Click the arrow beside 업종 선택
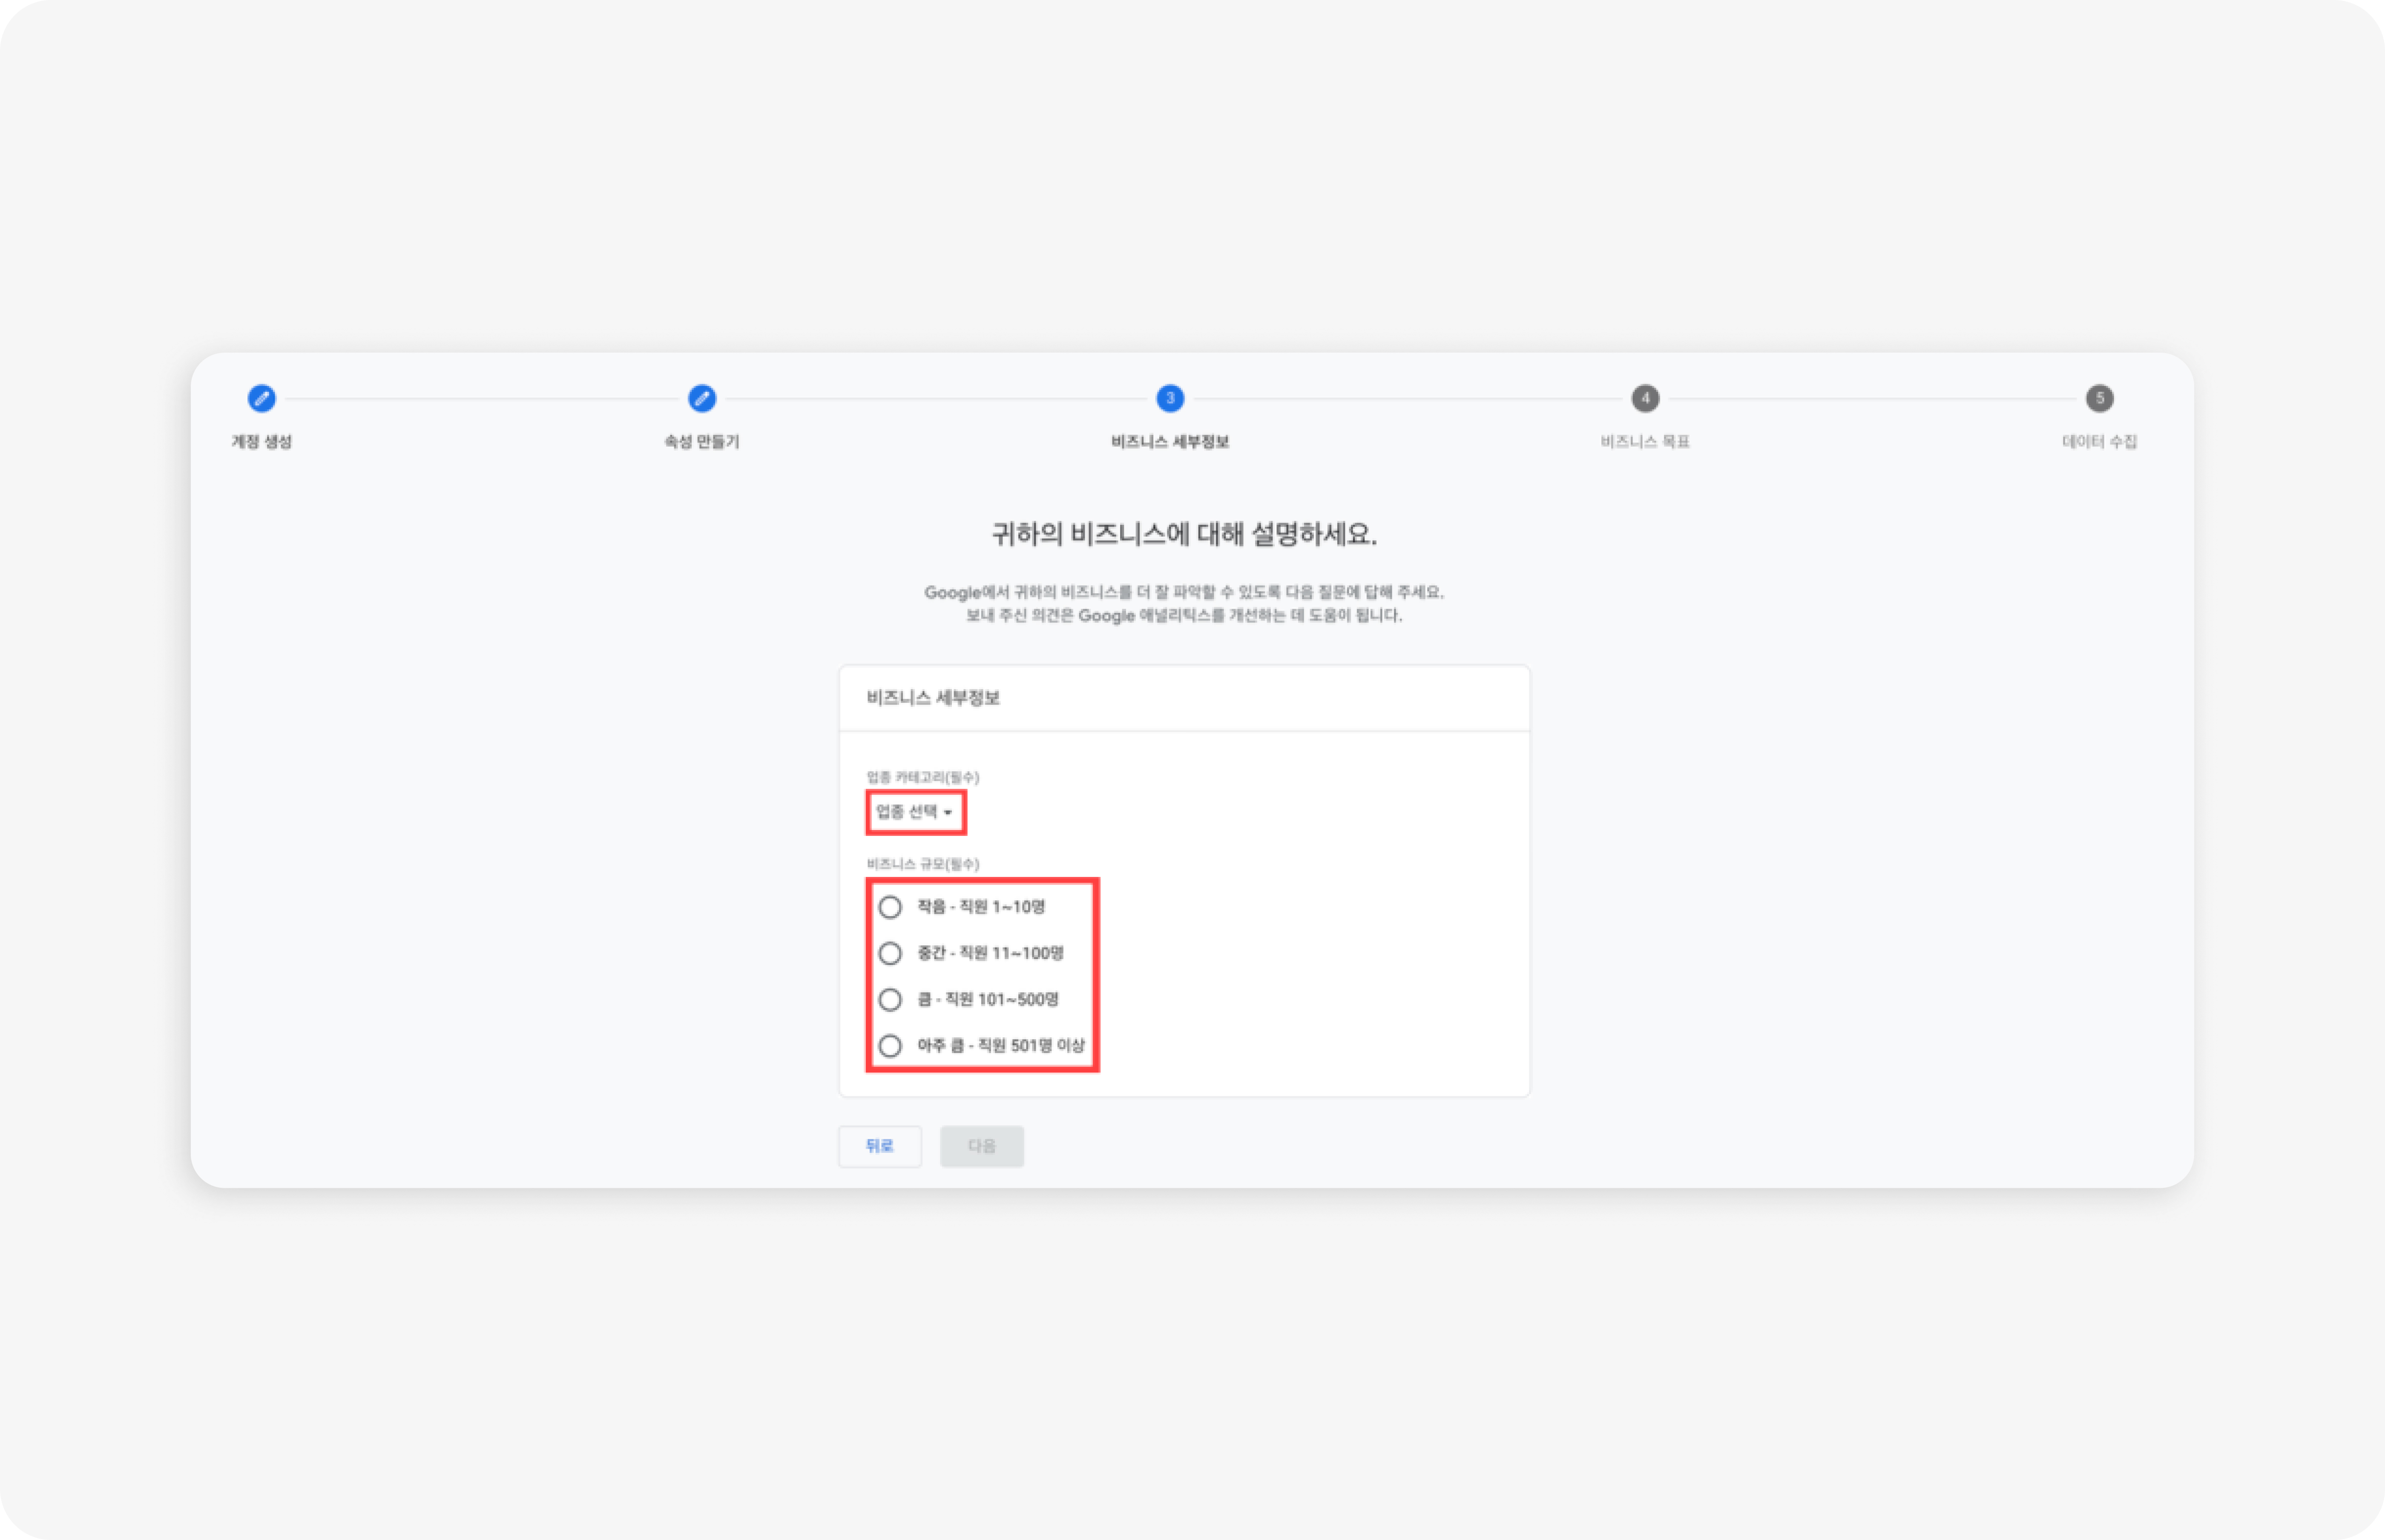The width and height of the screenshot is (2385, 1540). (x=948, y=813)
